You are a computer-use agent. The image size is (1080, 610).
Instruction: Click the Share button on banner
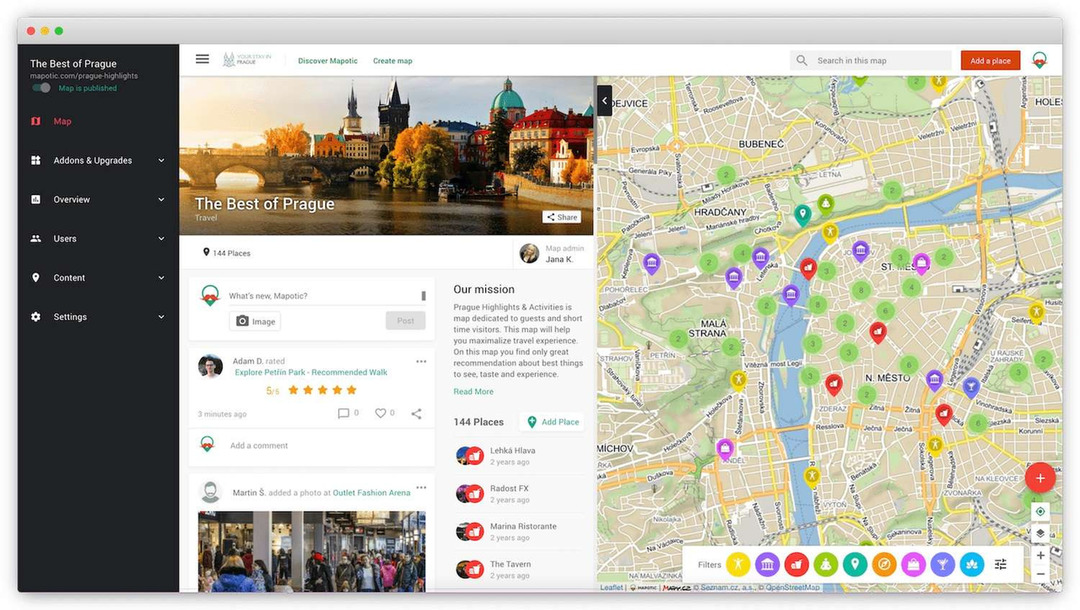[x=561, y=217]
